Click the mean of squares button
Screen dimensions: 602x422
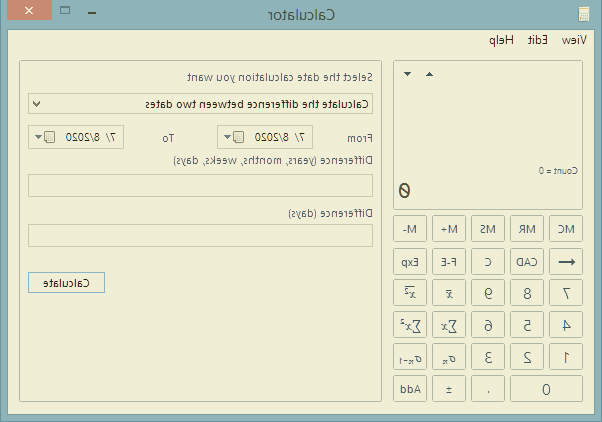[411, 294]
